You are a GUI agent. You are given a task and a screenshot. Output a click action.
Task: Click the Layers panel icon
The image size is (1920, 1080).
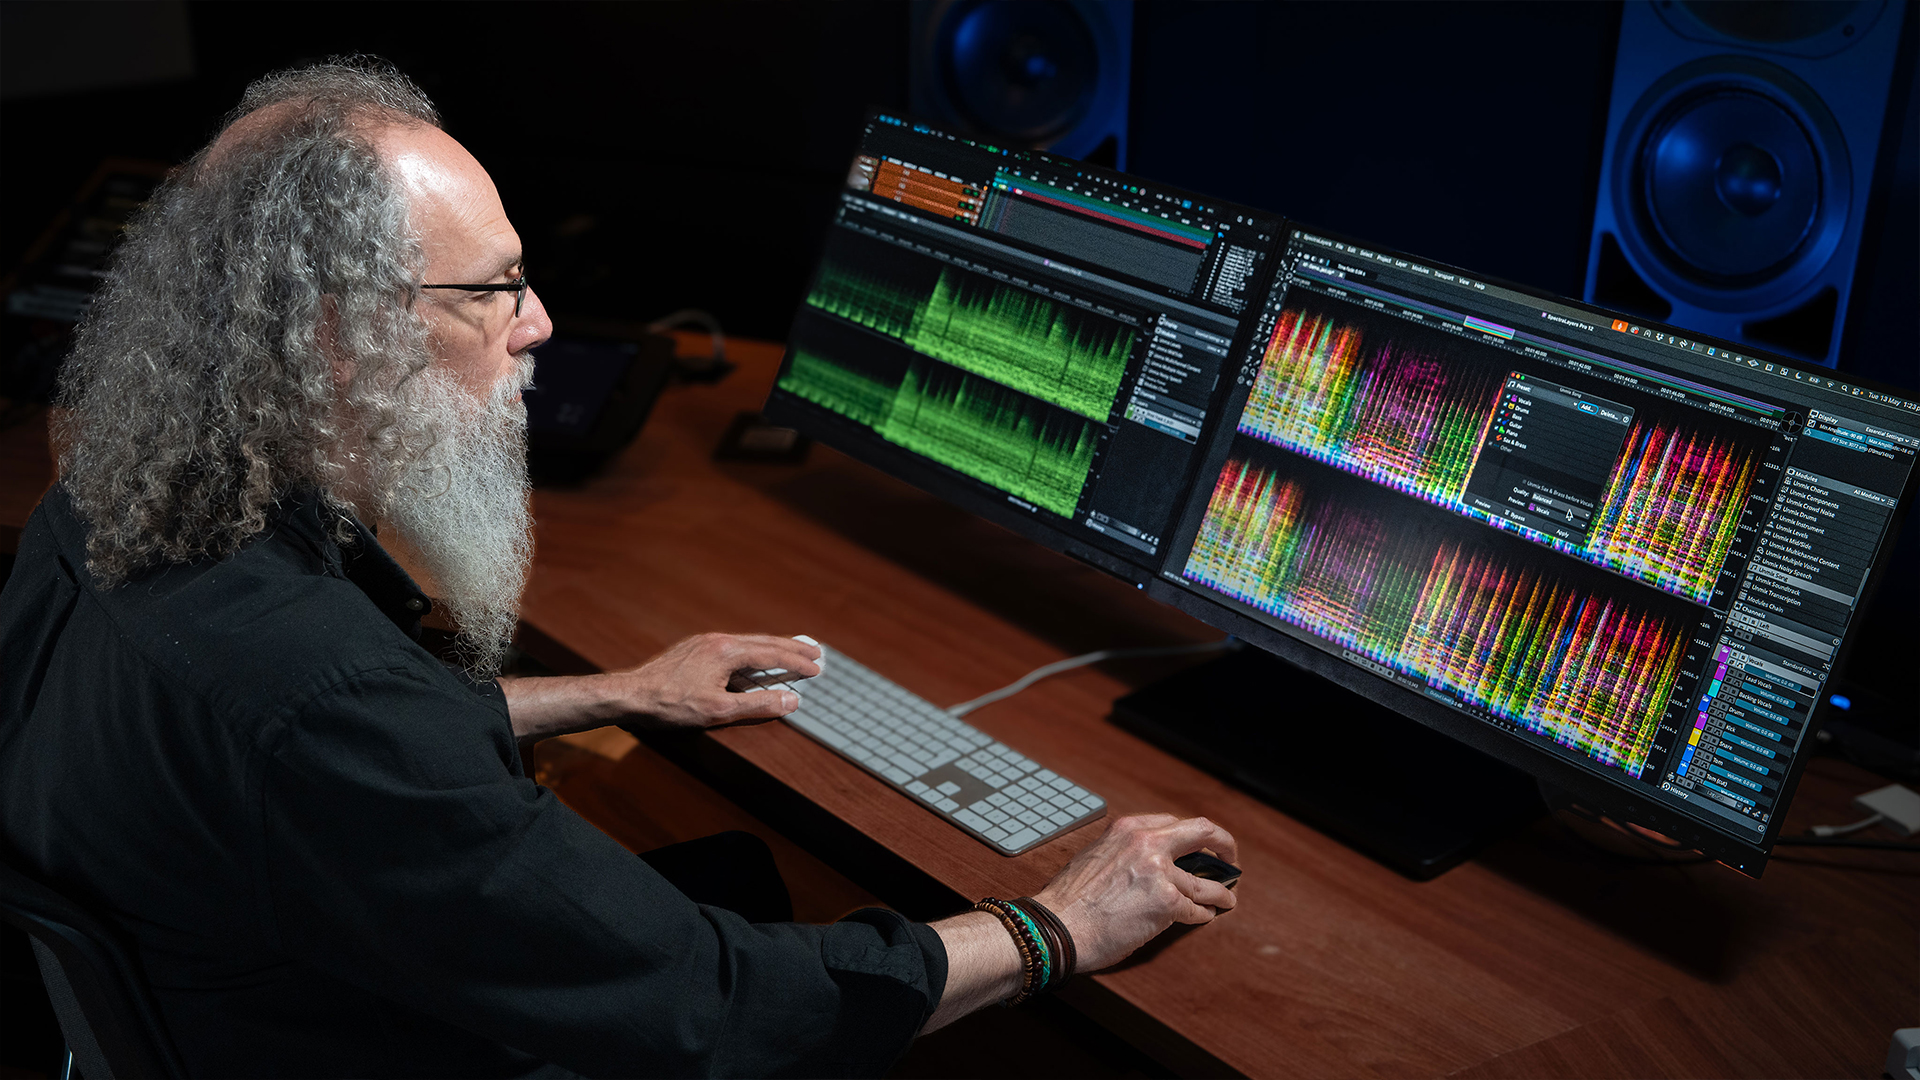click(x=1724, y=639)
